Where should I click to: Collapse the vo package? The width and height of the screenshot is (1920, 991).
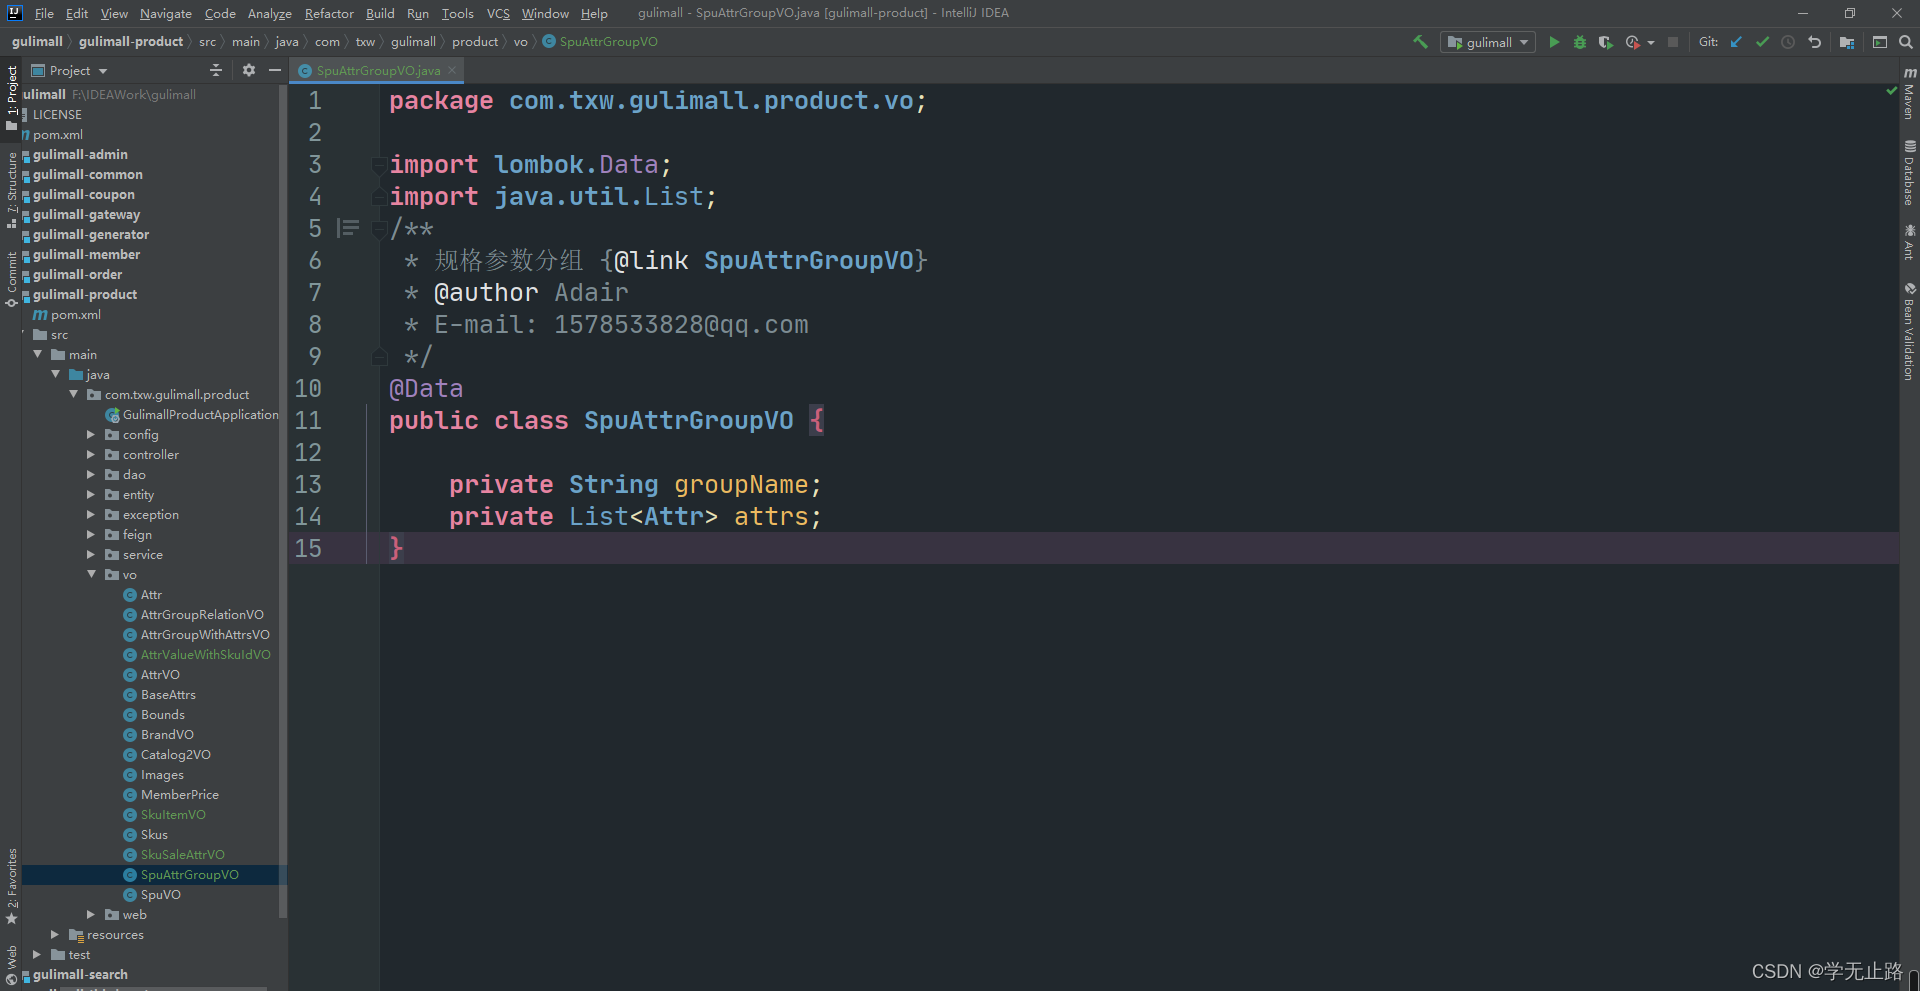point(91,574)
